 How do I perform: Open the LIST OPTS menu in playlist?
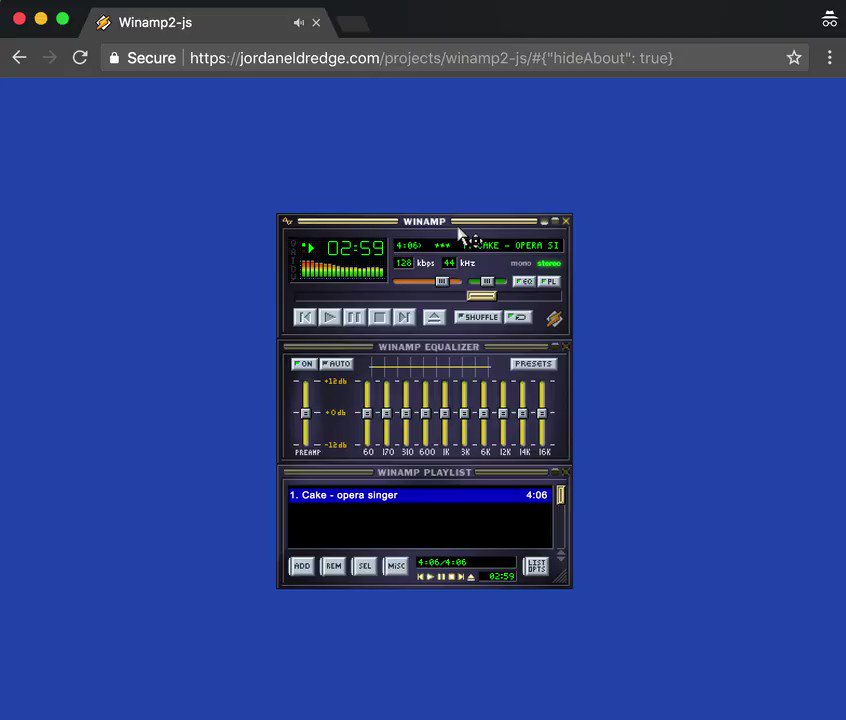point(536,566)
